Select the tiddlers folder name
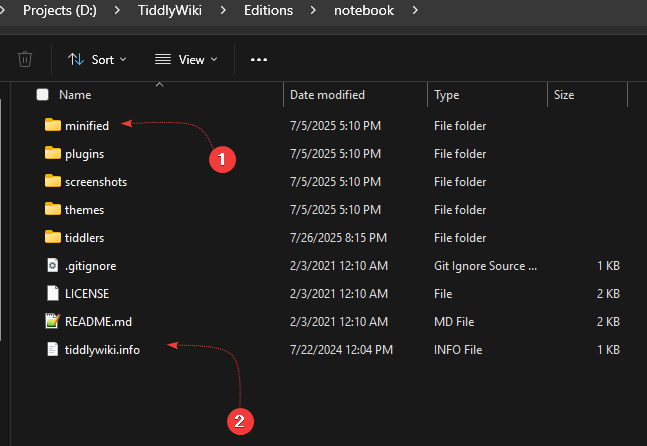The image size is (647, 446). click(x=84, y=238)
